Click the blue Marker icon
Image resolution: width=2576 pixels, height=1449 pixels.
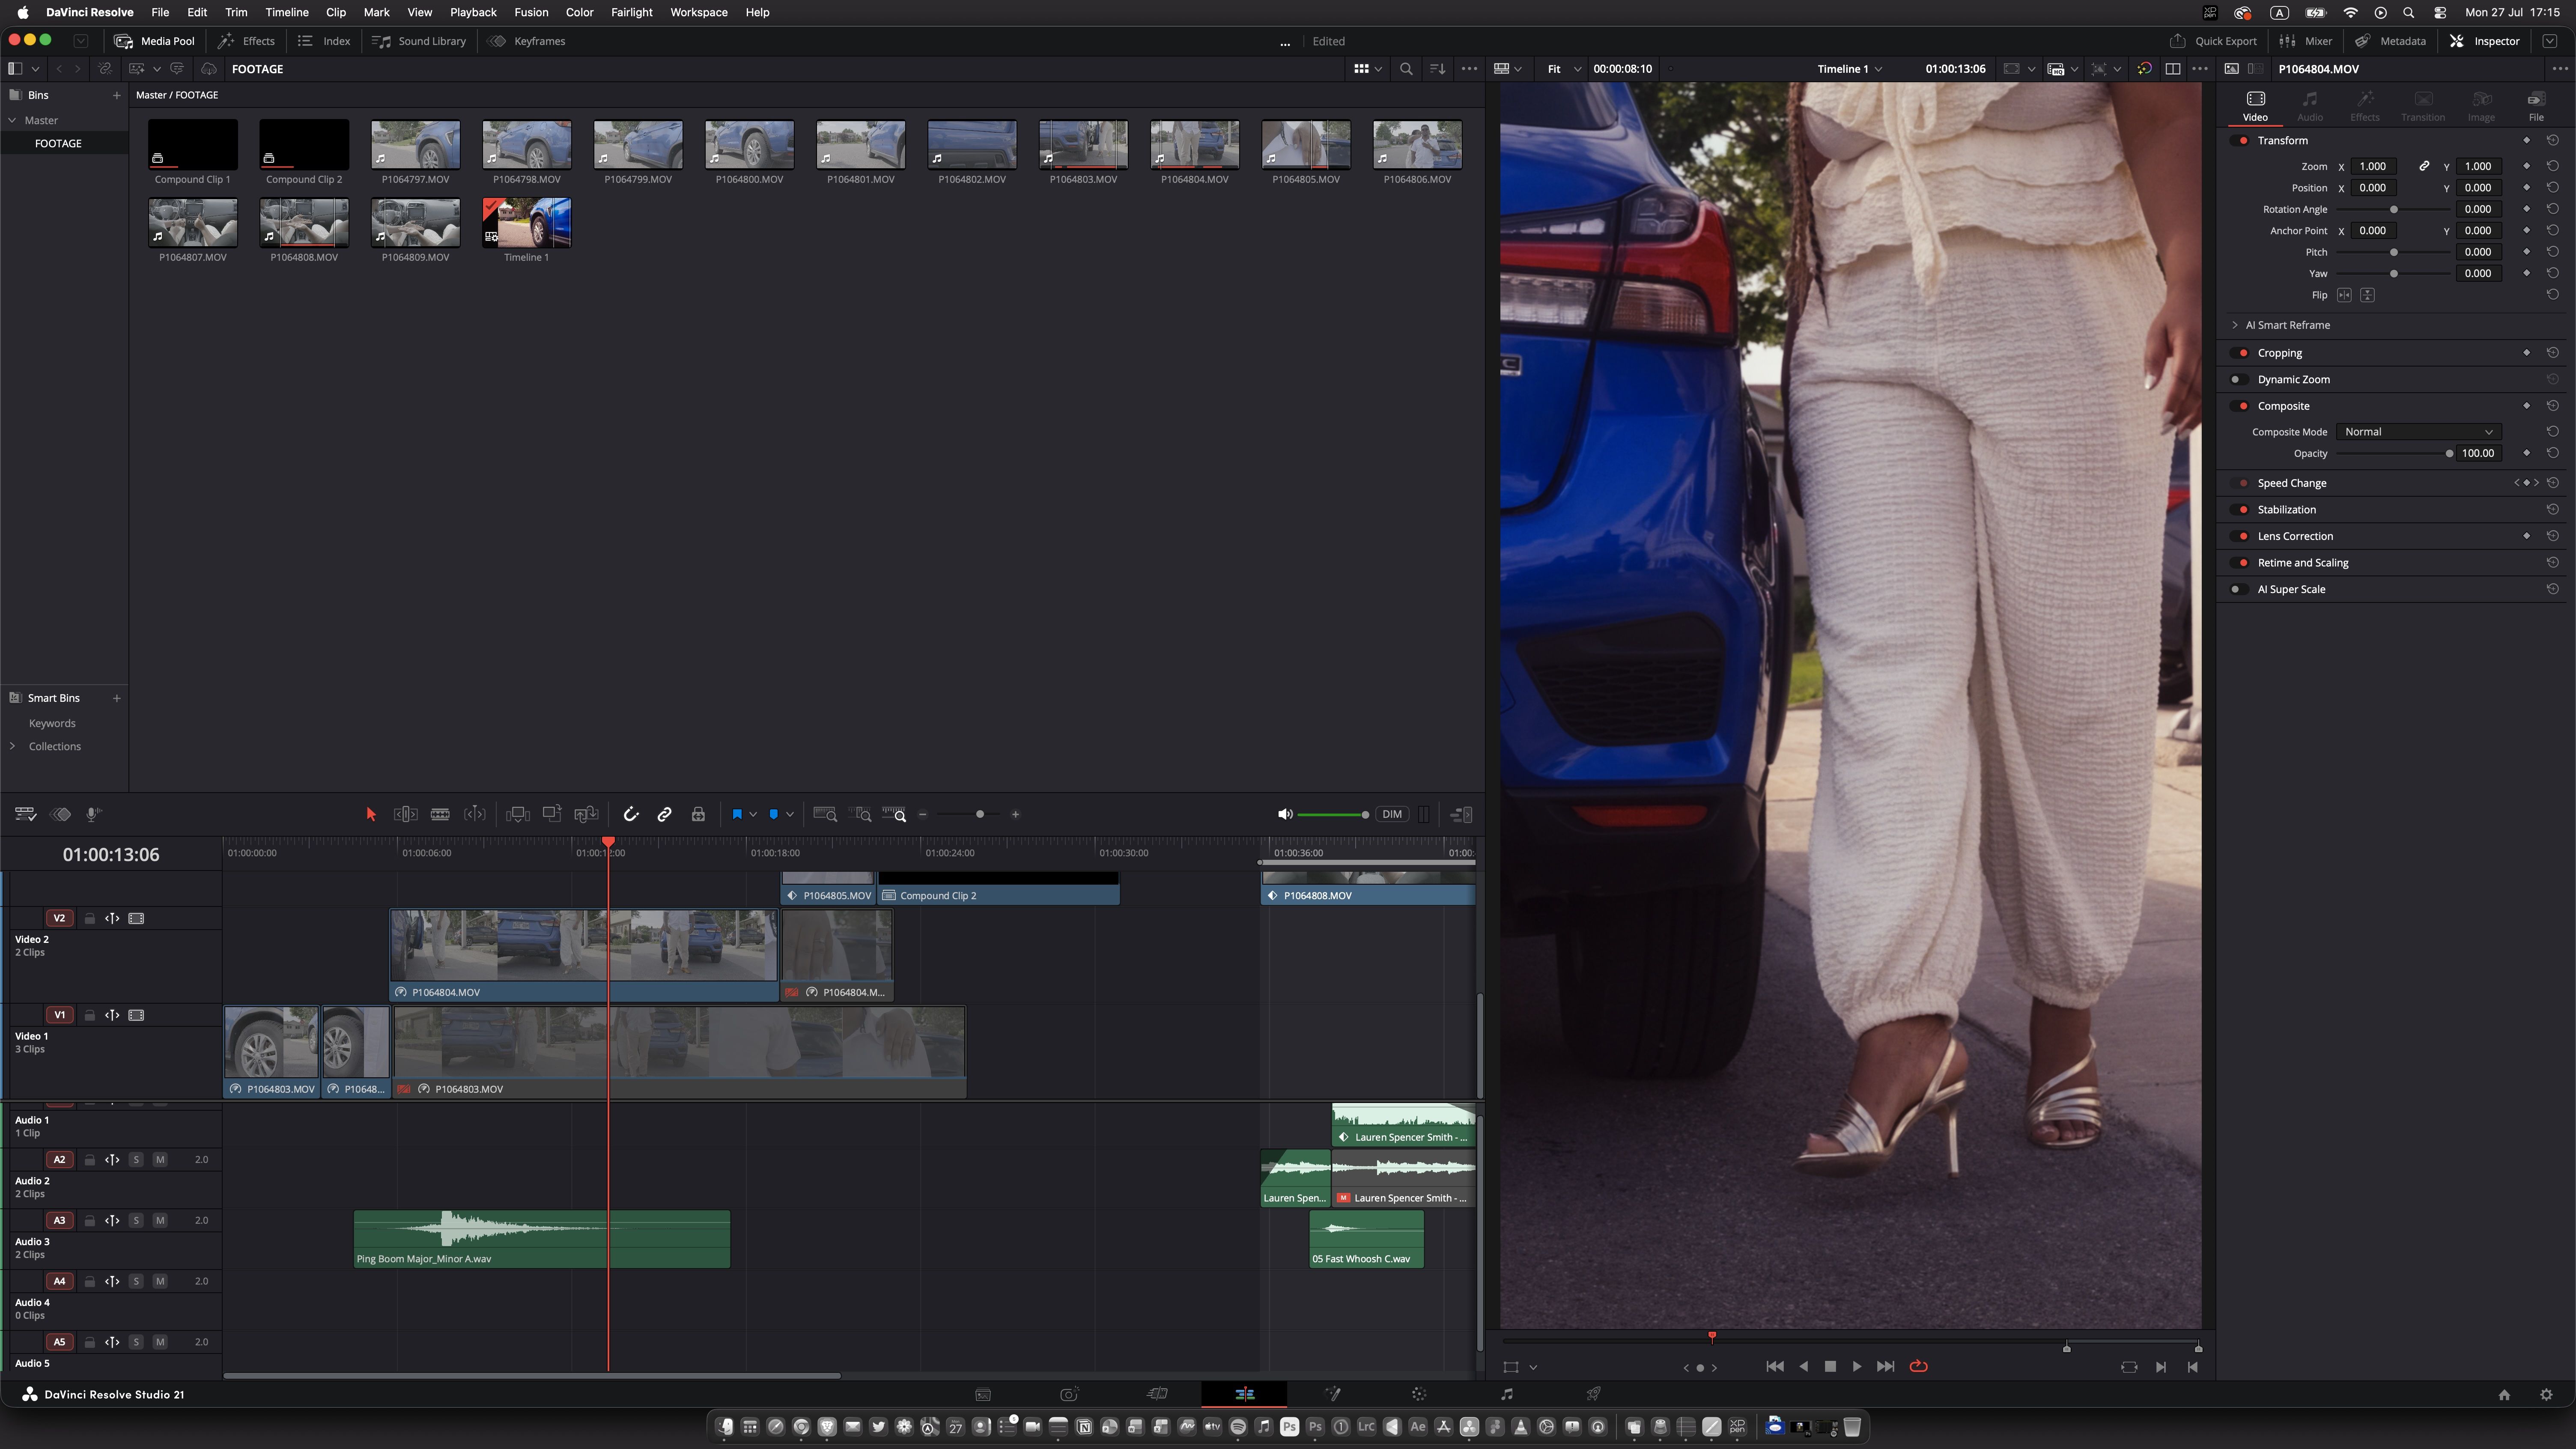773,815
